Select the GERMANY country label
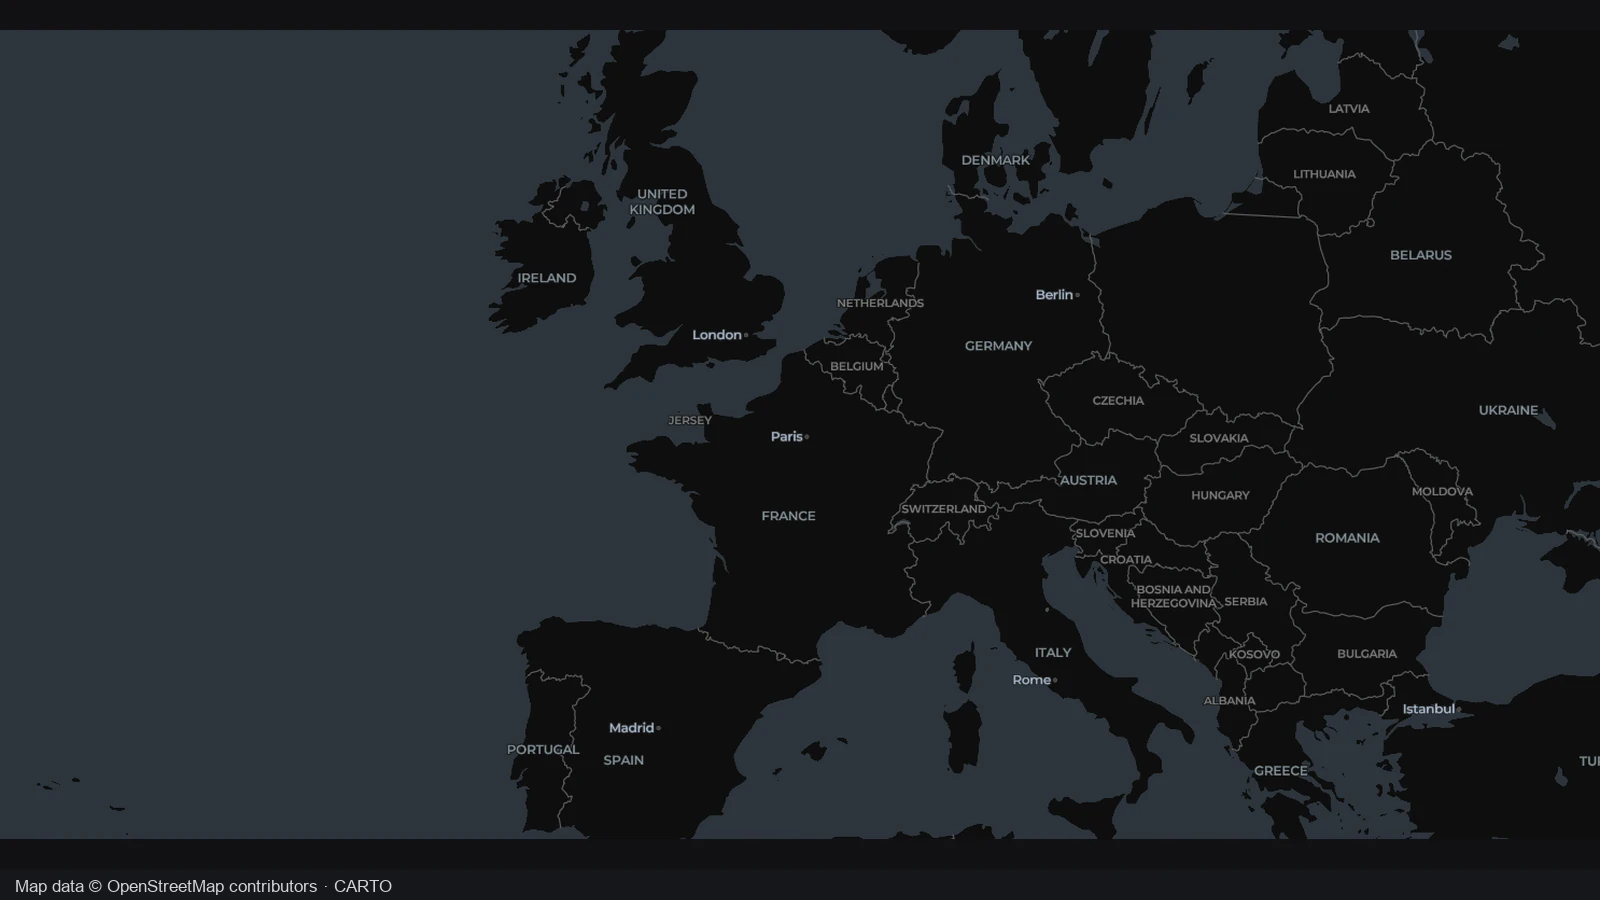The image size is (1600, 900). tap(998, 346)
